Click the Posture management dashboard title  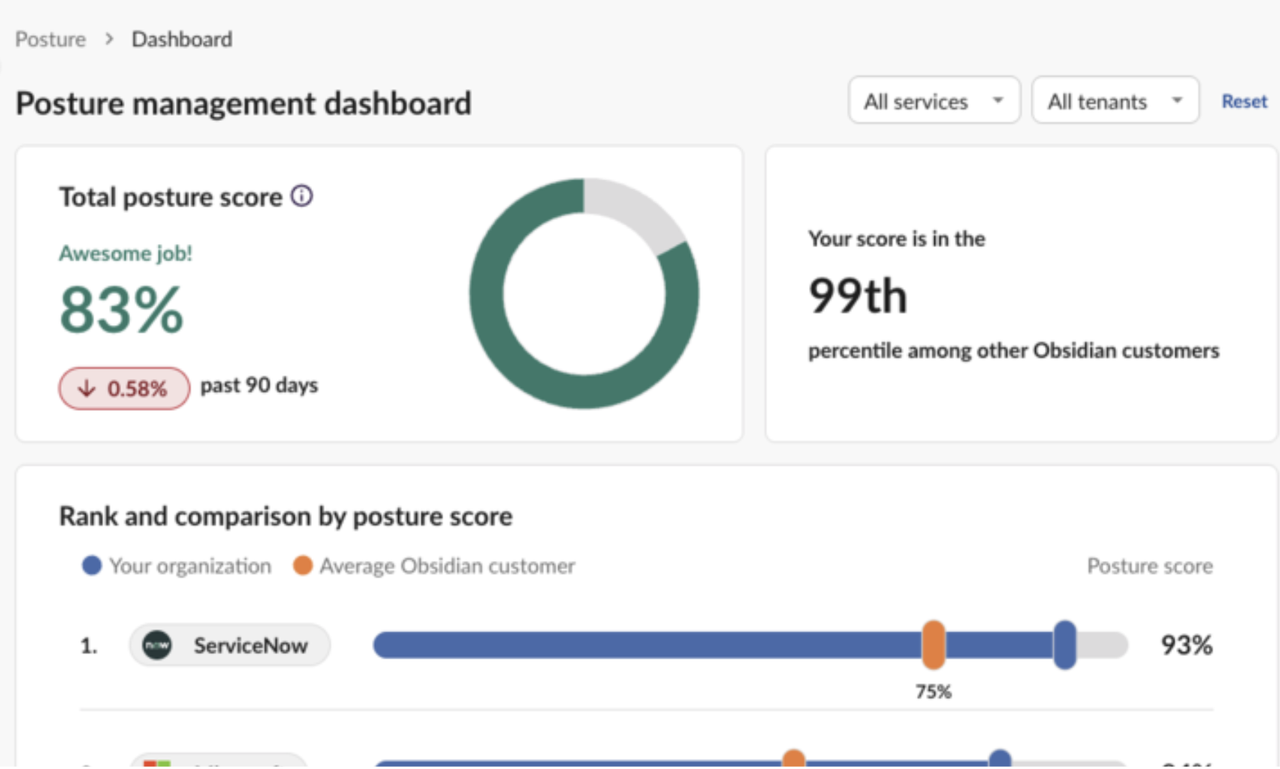click(243, 103)
